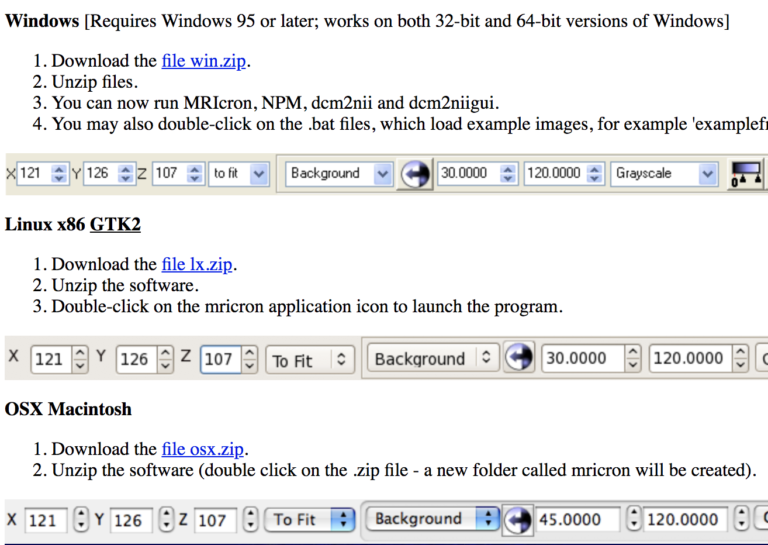The height and width of the screenshot is (545, 768).
Task: Open the Background layer dropdown in OSX toolbar
Action: (432, 520)
